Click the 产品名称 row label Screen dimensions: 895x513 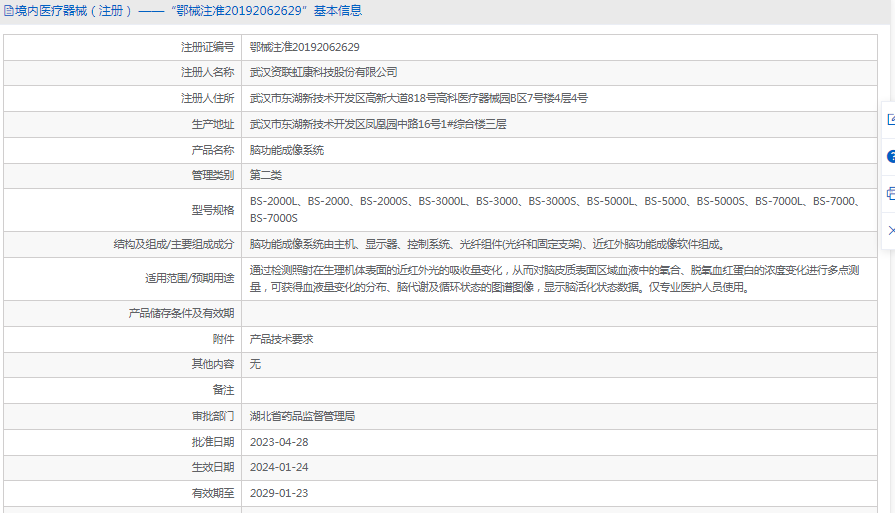(x=213, y=150)
